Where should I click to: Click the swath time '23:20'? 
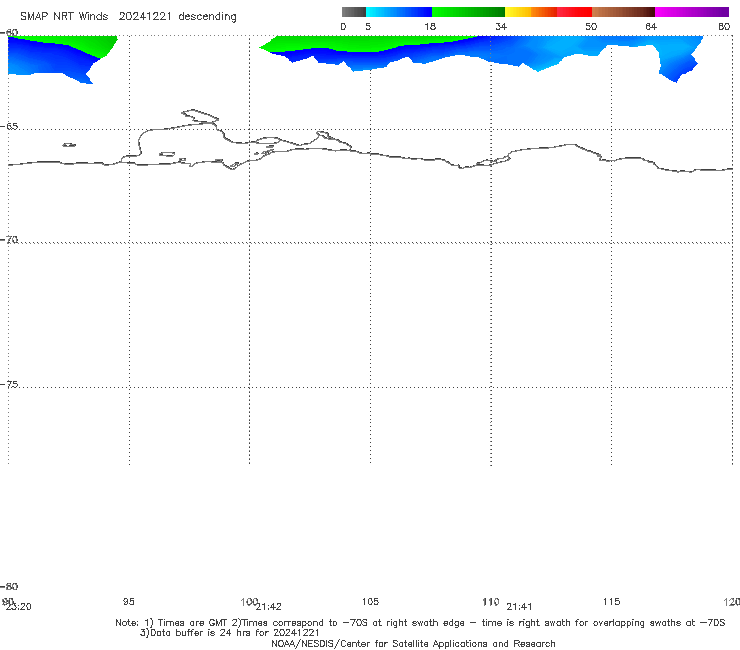coord(18,607)
